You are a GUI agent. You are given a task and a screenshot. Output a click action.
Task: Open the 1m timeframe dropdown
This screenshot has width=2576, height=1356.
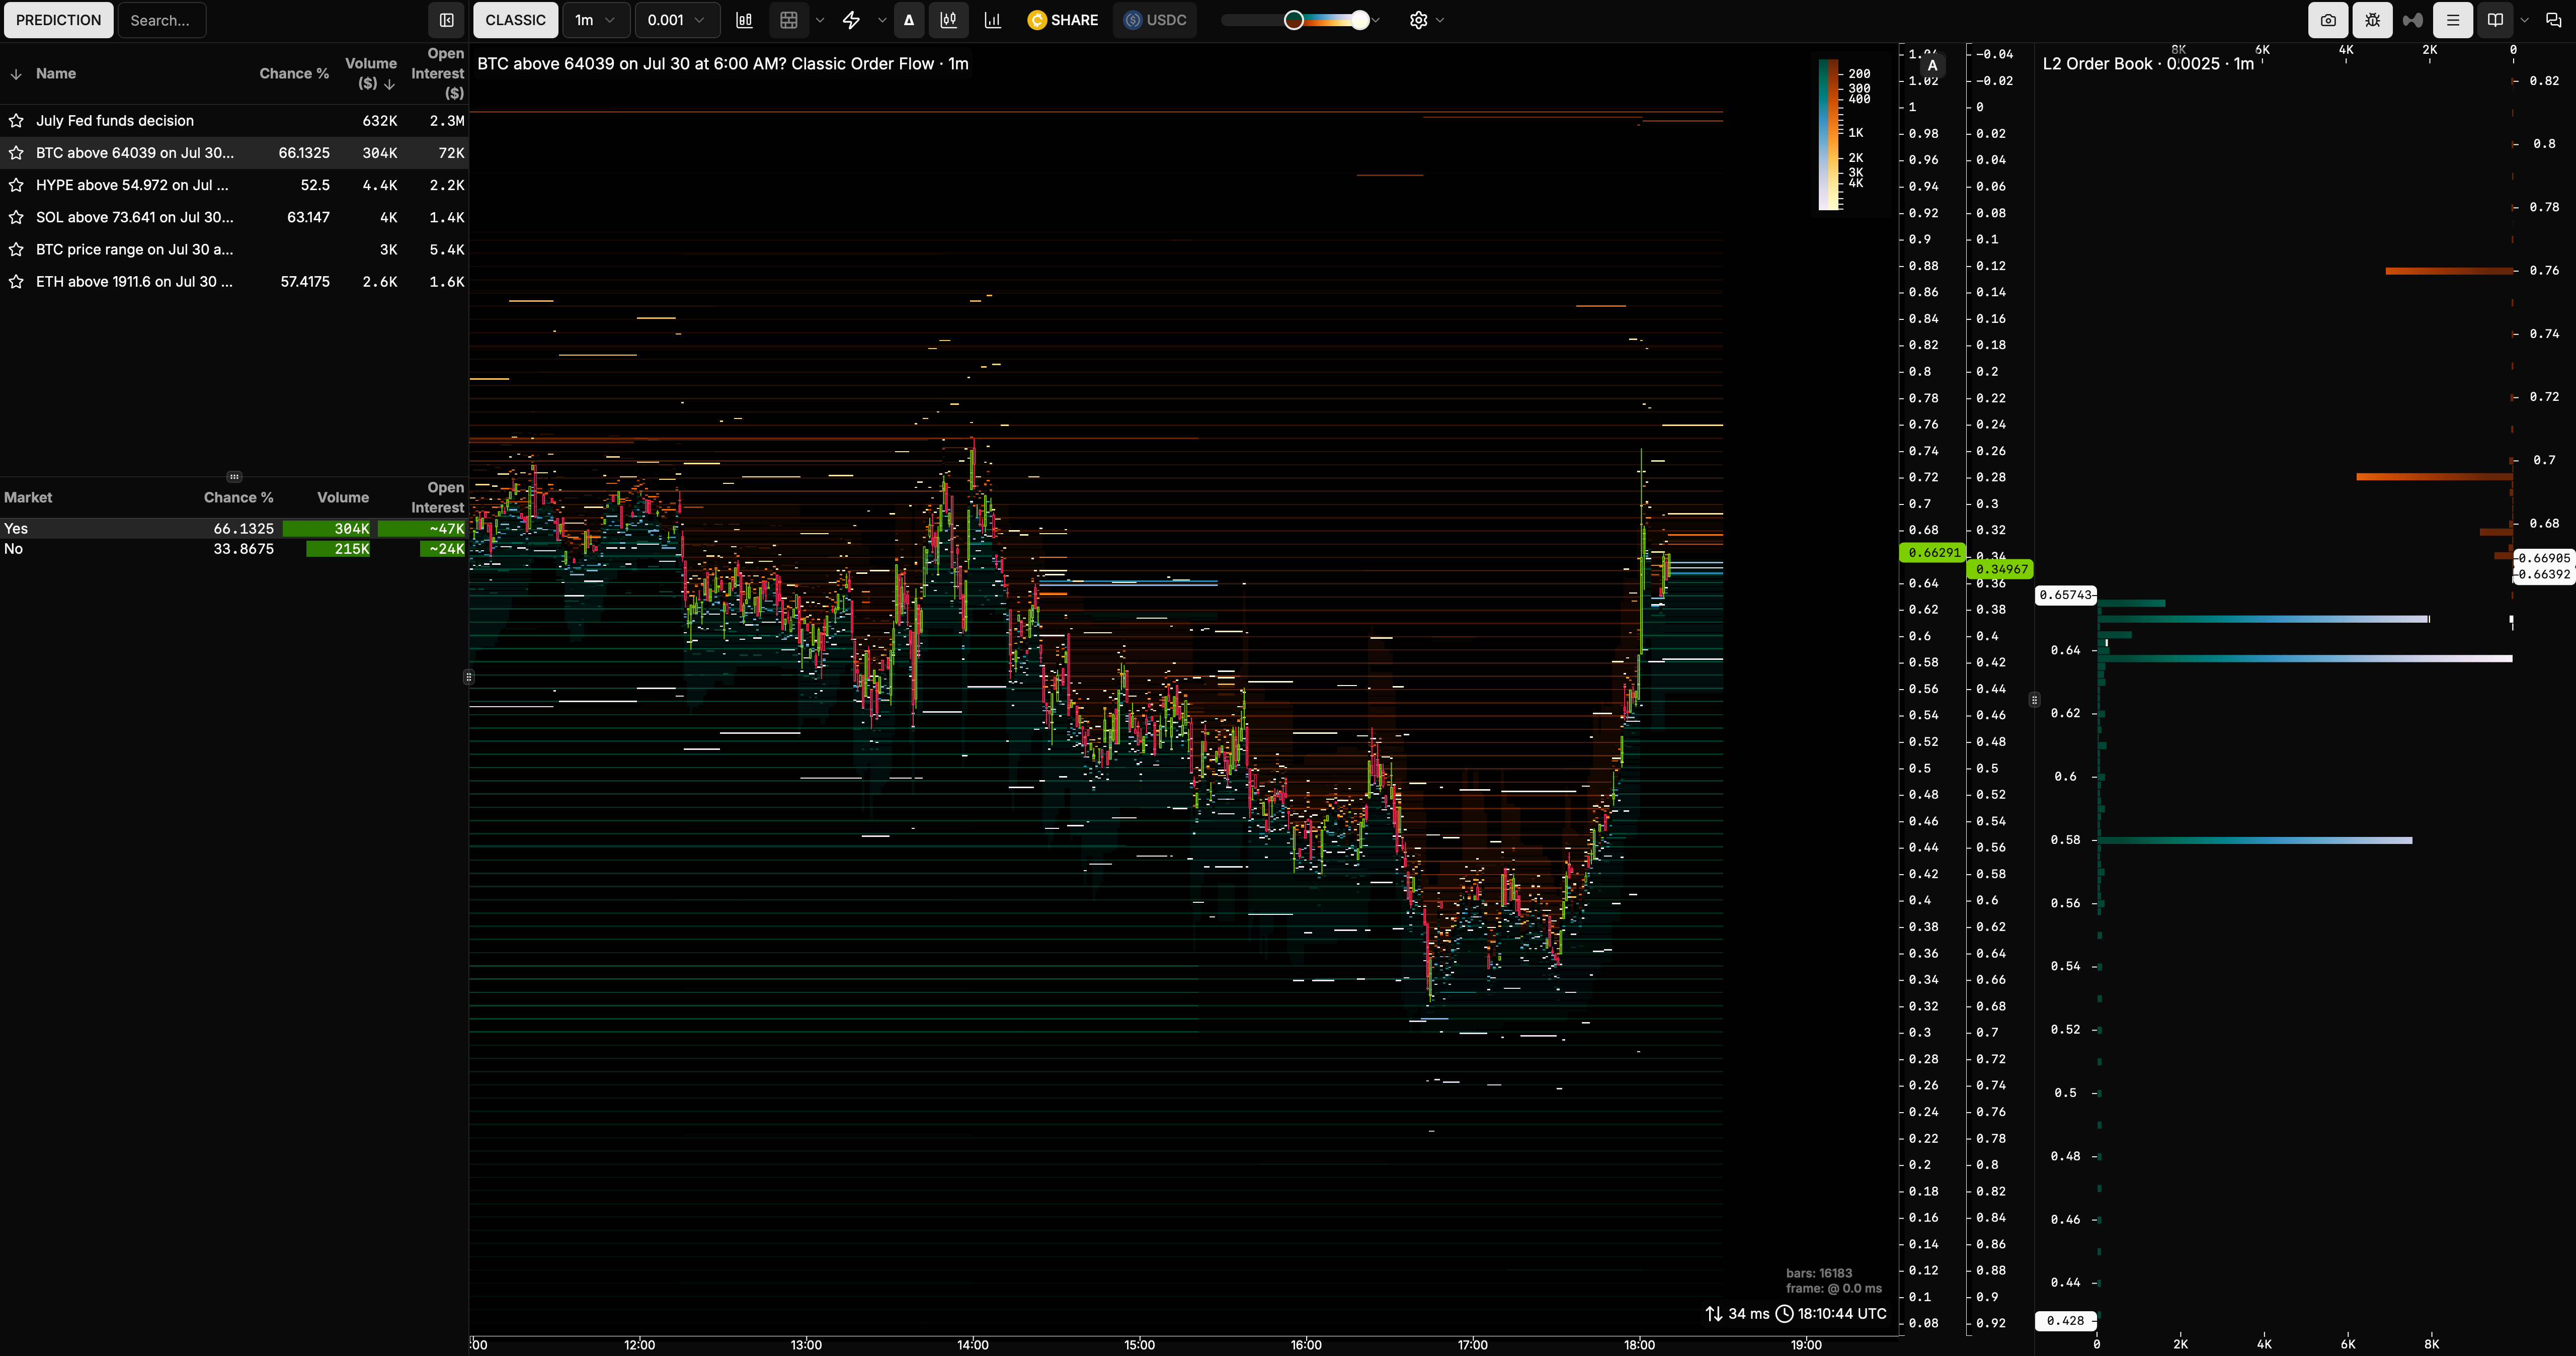595,20
